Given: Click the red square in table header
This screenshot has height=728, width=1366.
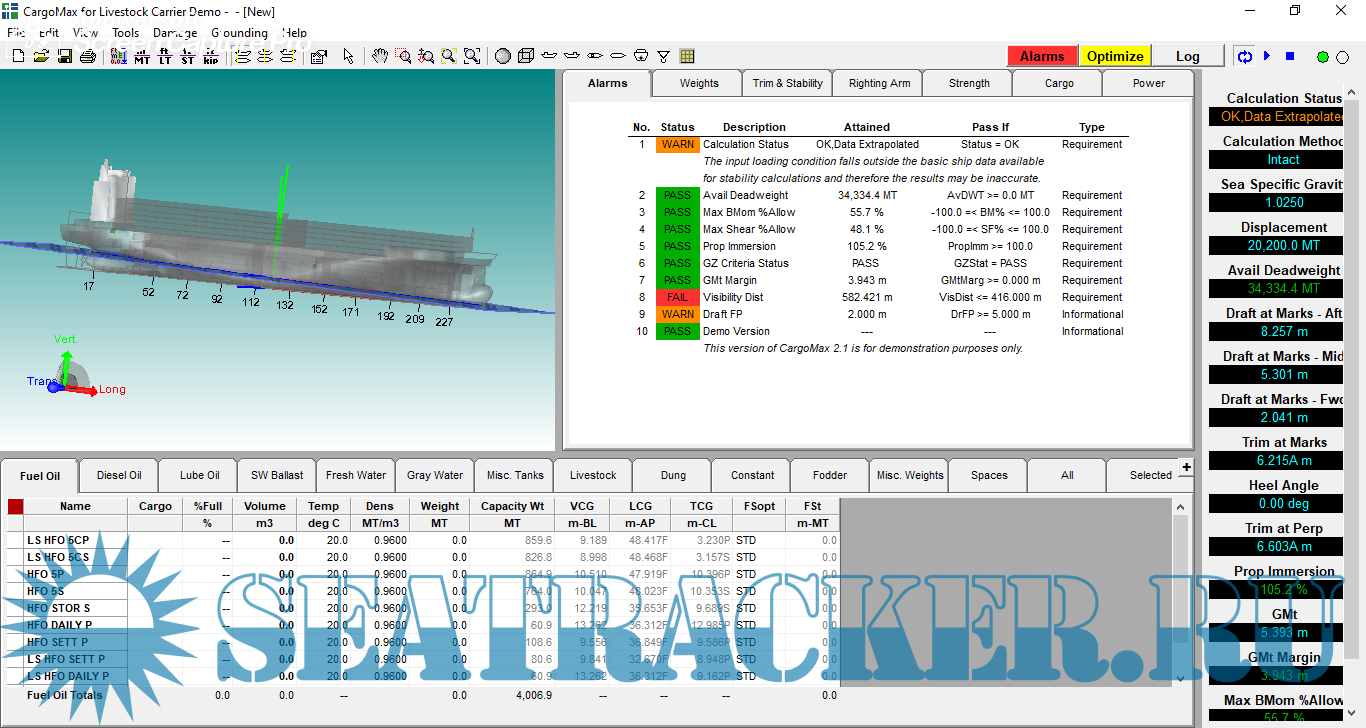Looking at the screenshot, I should 15,507.
